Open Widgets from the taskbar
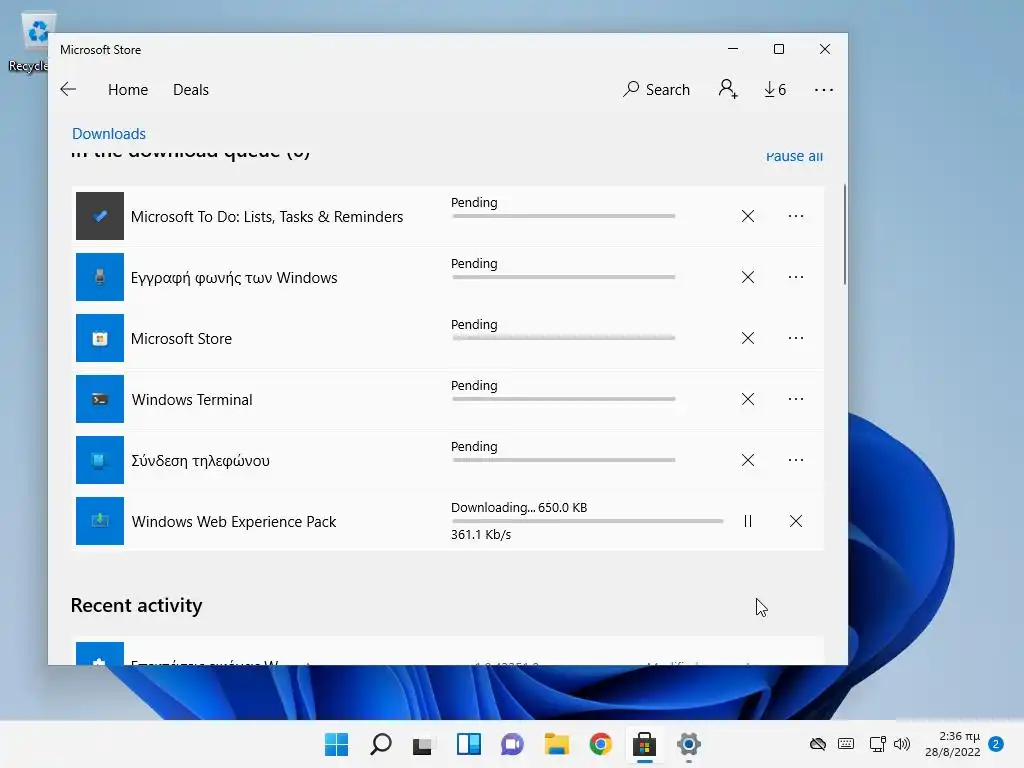1024x768 pixels. tap(469, 744)
